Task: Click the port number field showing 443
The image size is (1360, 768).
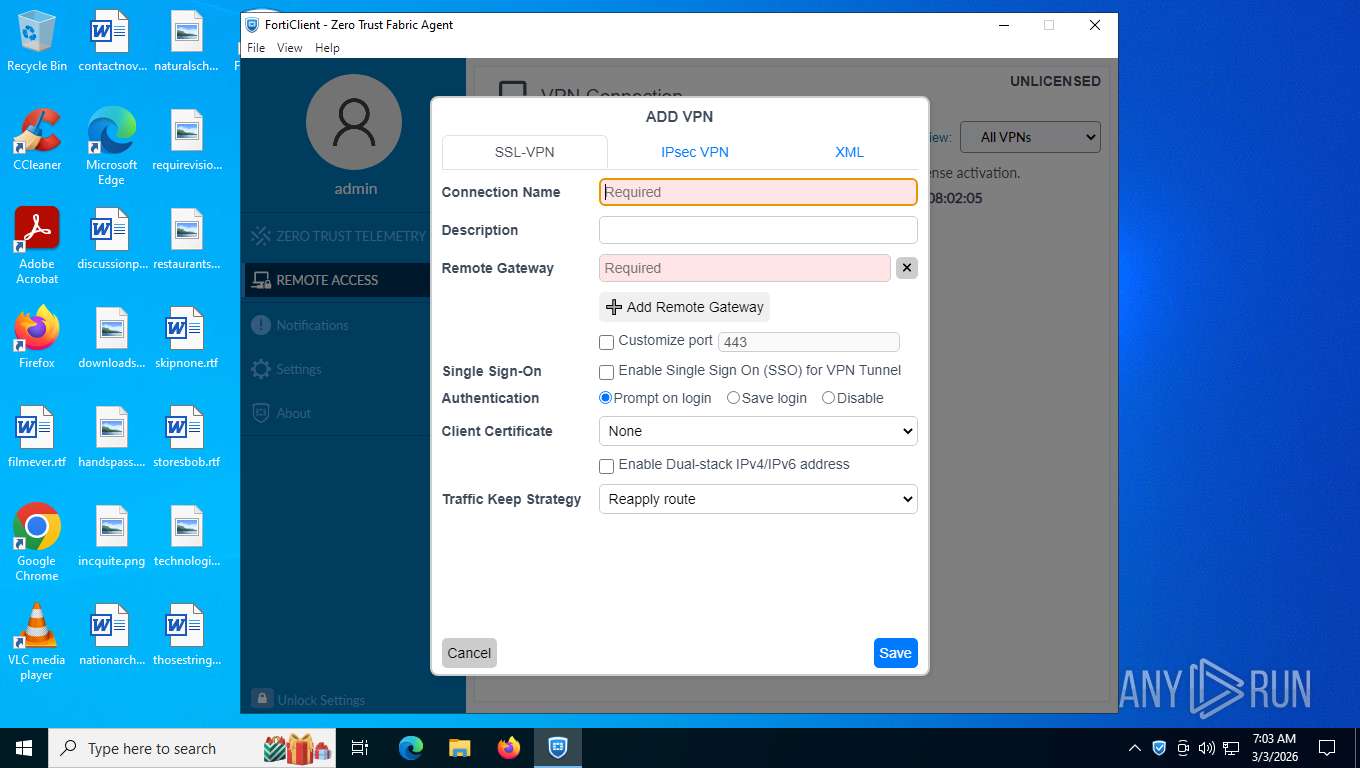Action: 808,342
